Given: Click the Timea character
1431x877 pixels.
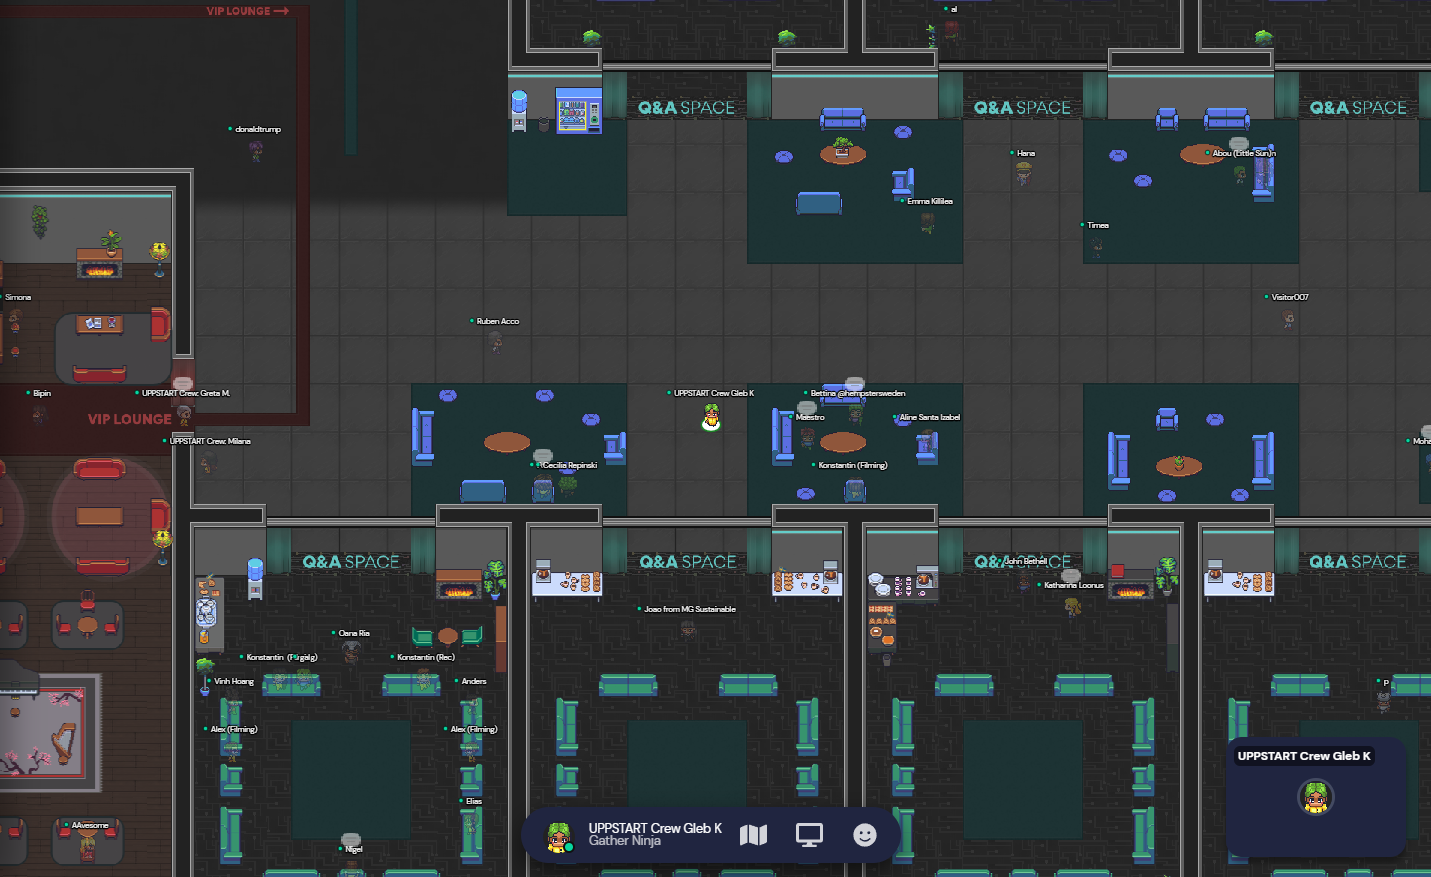Looking at the screenshot, I should click(1097, 246).
